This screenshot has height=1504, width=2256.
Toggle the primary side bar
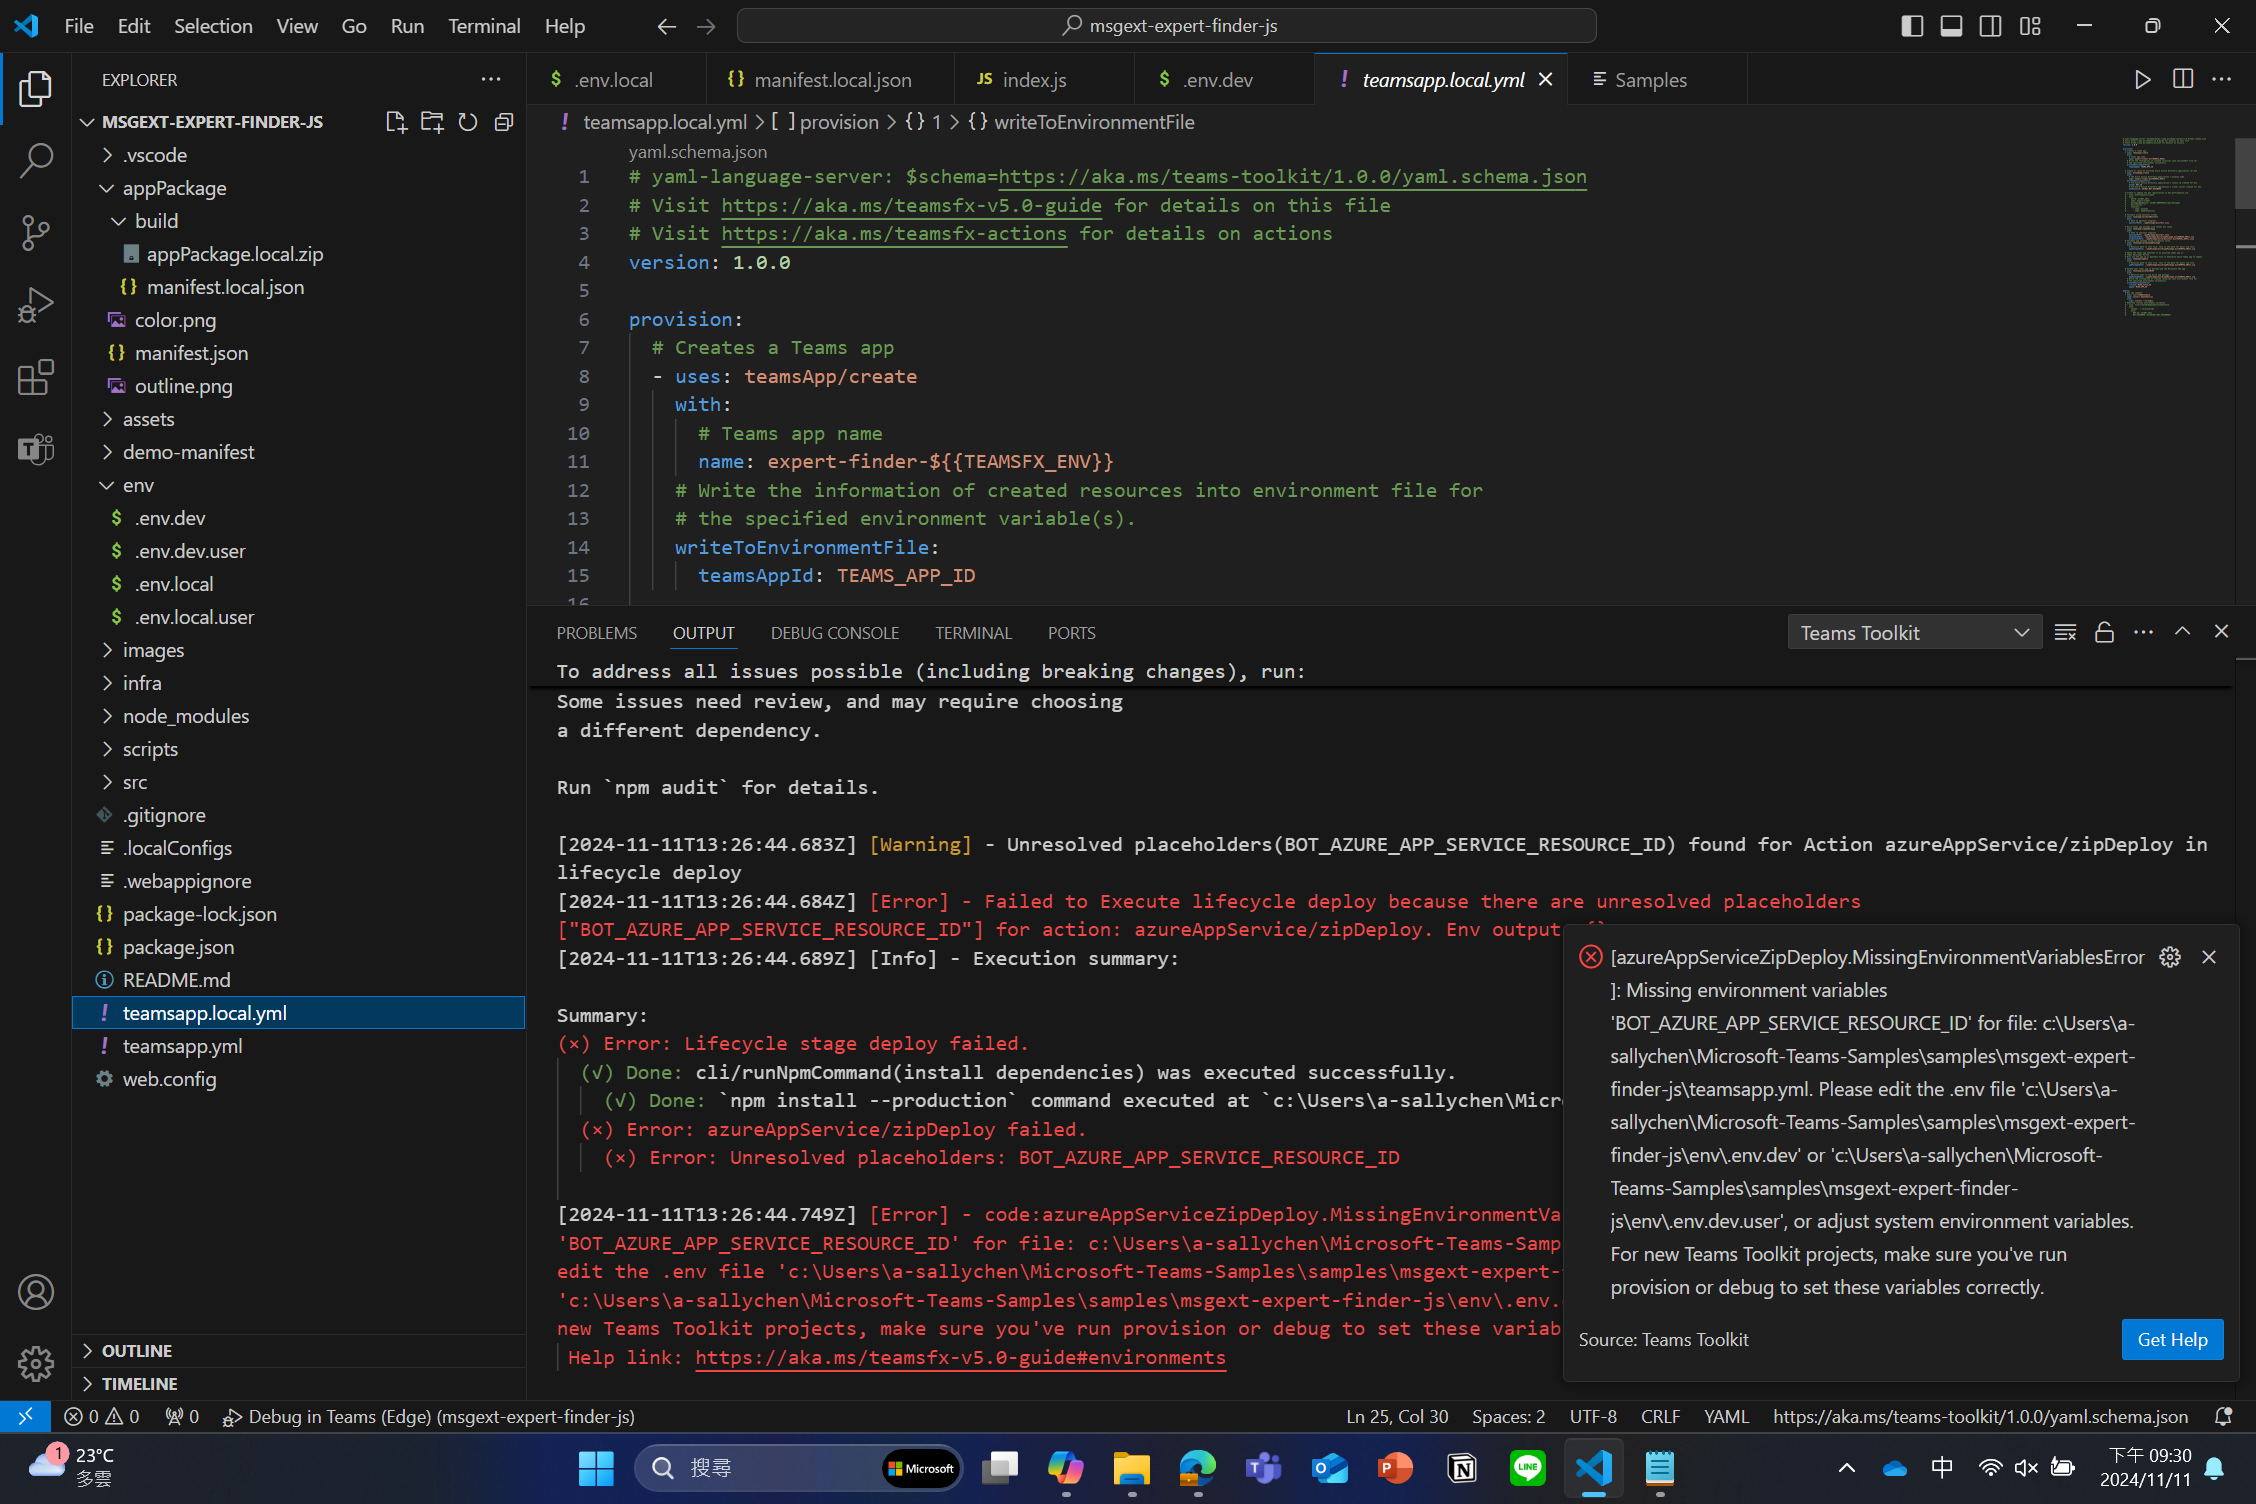(x=1911, y=26)
